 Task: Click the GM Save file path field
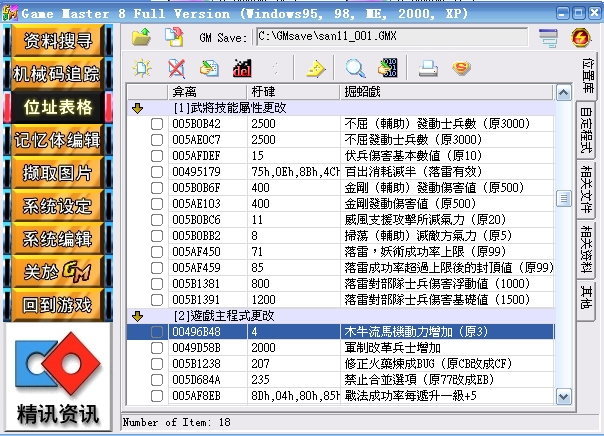(390, 37)
